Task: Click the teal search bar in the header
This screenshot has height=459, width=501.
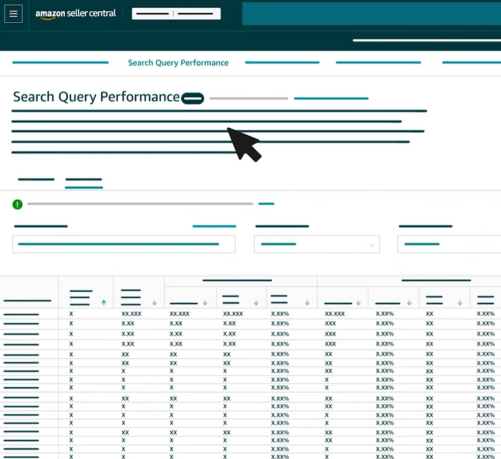Action: pyautogui.click(x=371, y=14)
